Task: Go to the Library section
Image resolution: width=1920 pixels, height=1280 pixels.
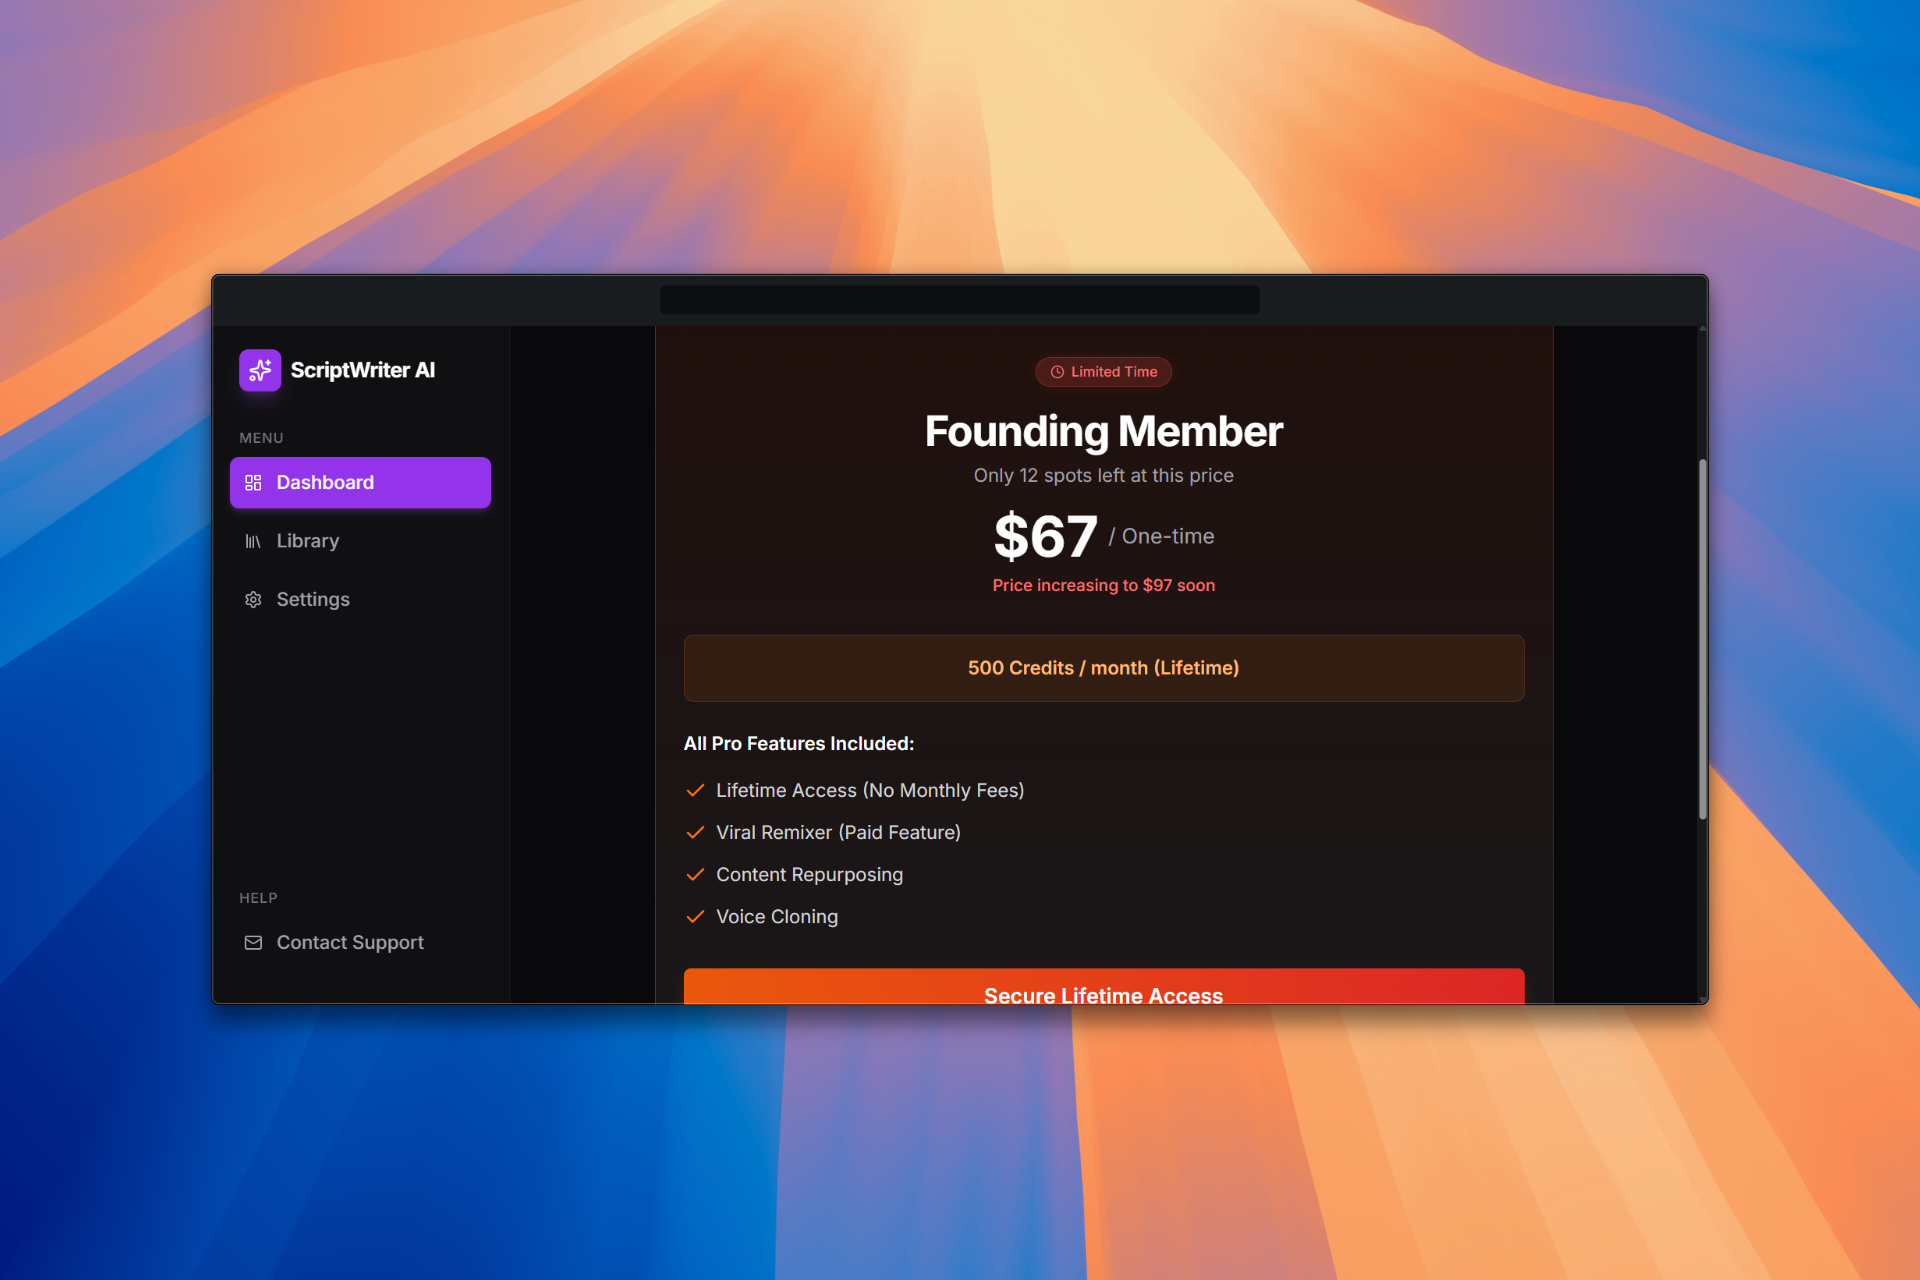Action: pos(308,541)
